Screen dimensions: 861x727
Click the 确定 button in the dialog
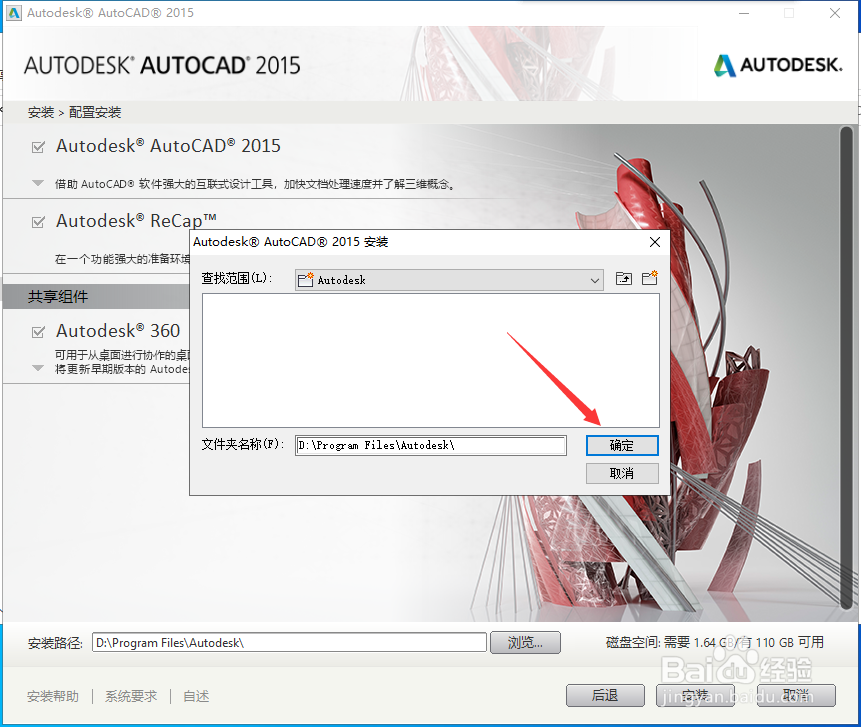coord(622,445)
